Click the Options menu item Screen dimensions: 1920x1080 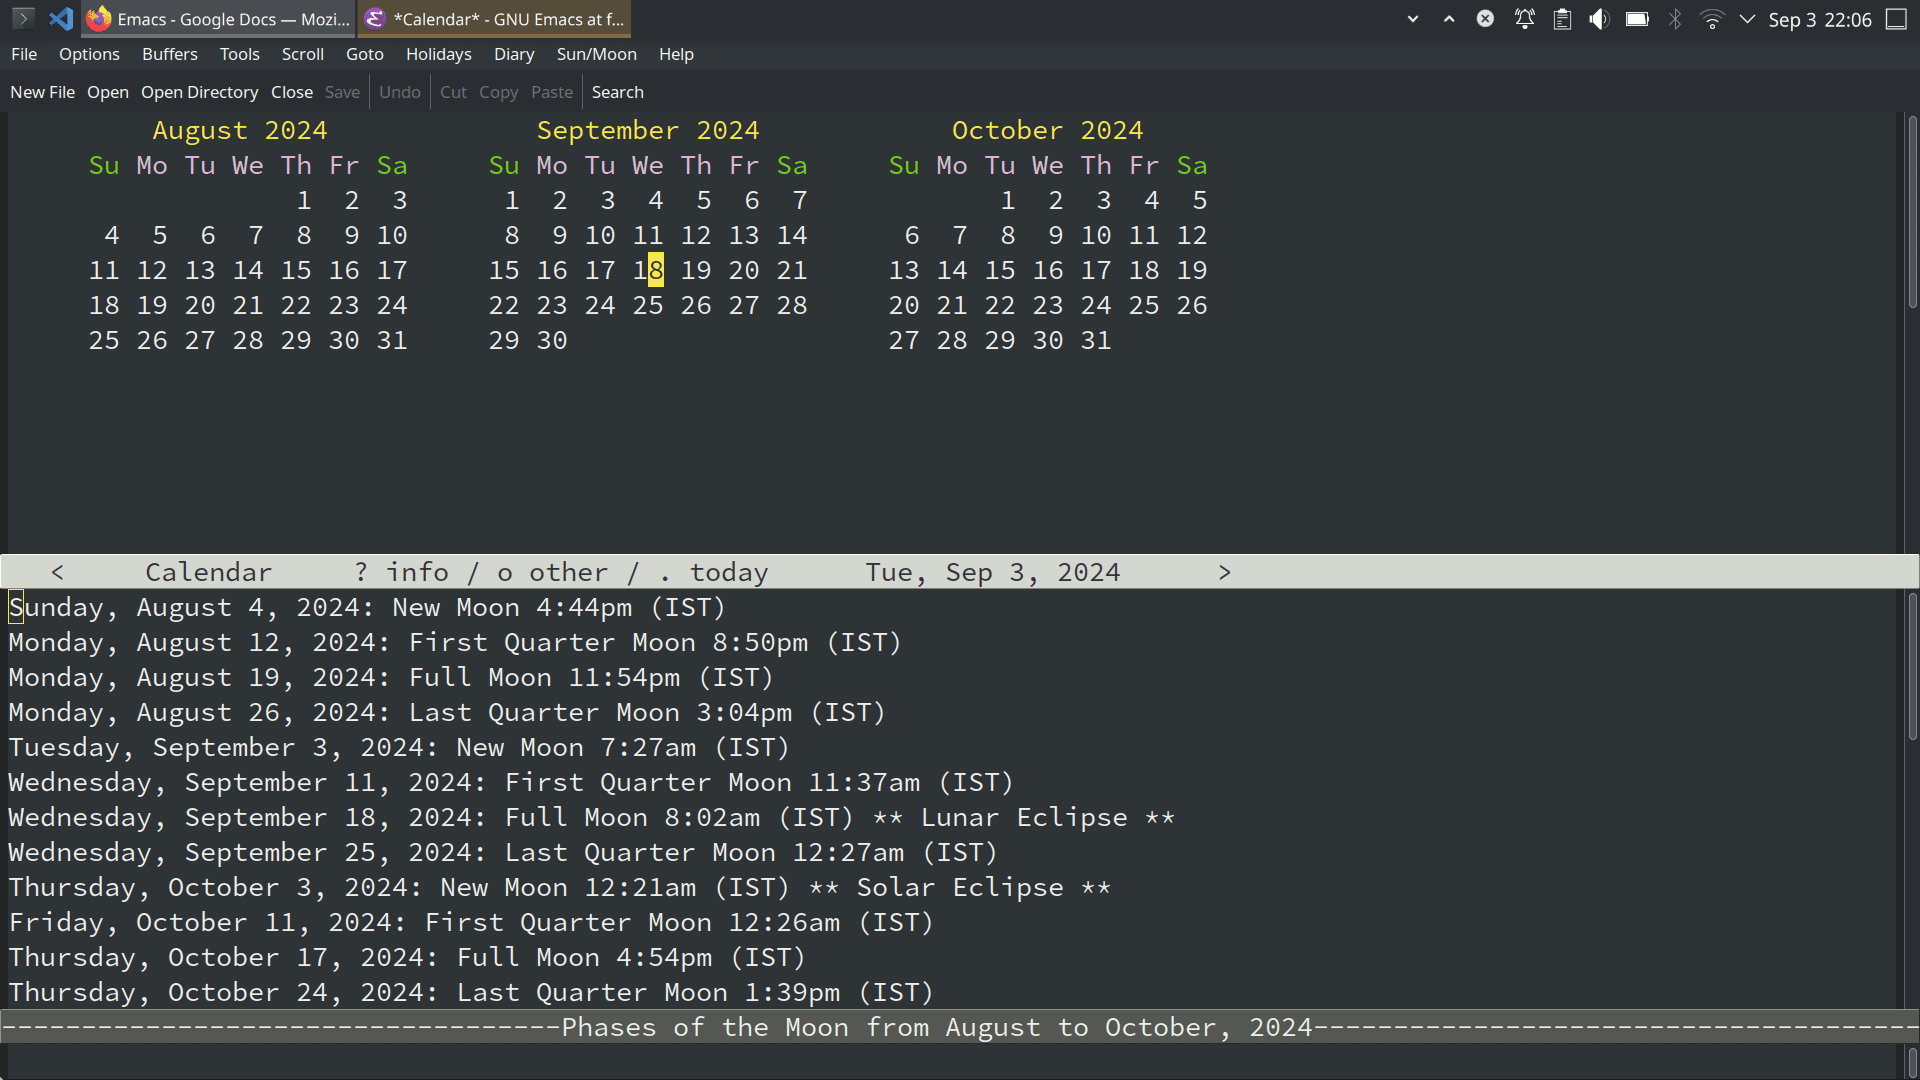click(x=88, y=54)
